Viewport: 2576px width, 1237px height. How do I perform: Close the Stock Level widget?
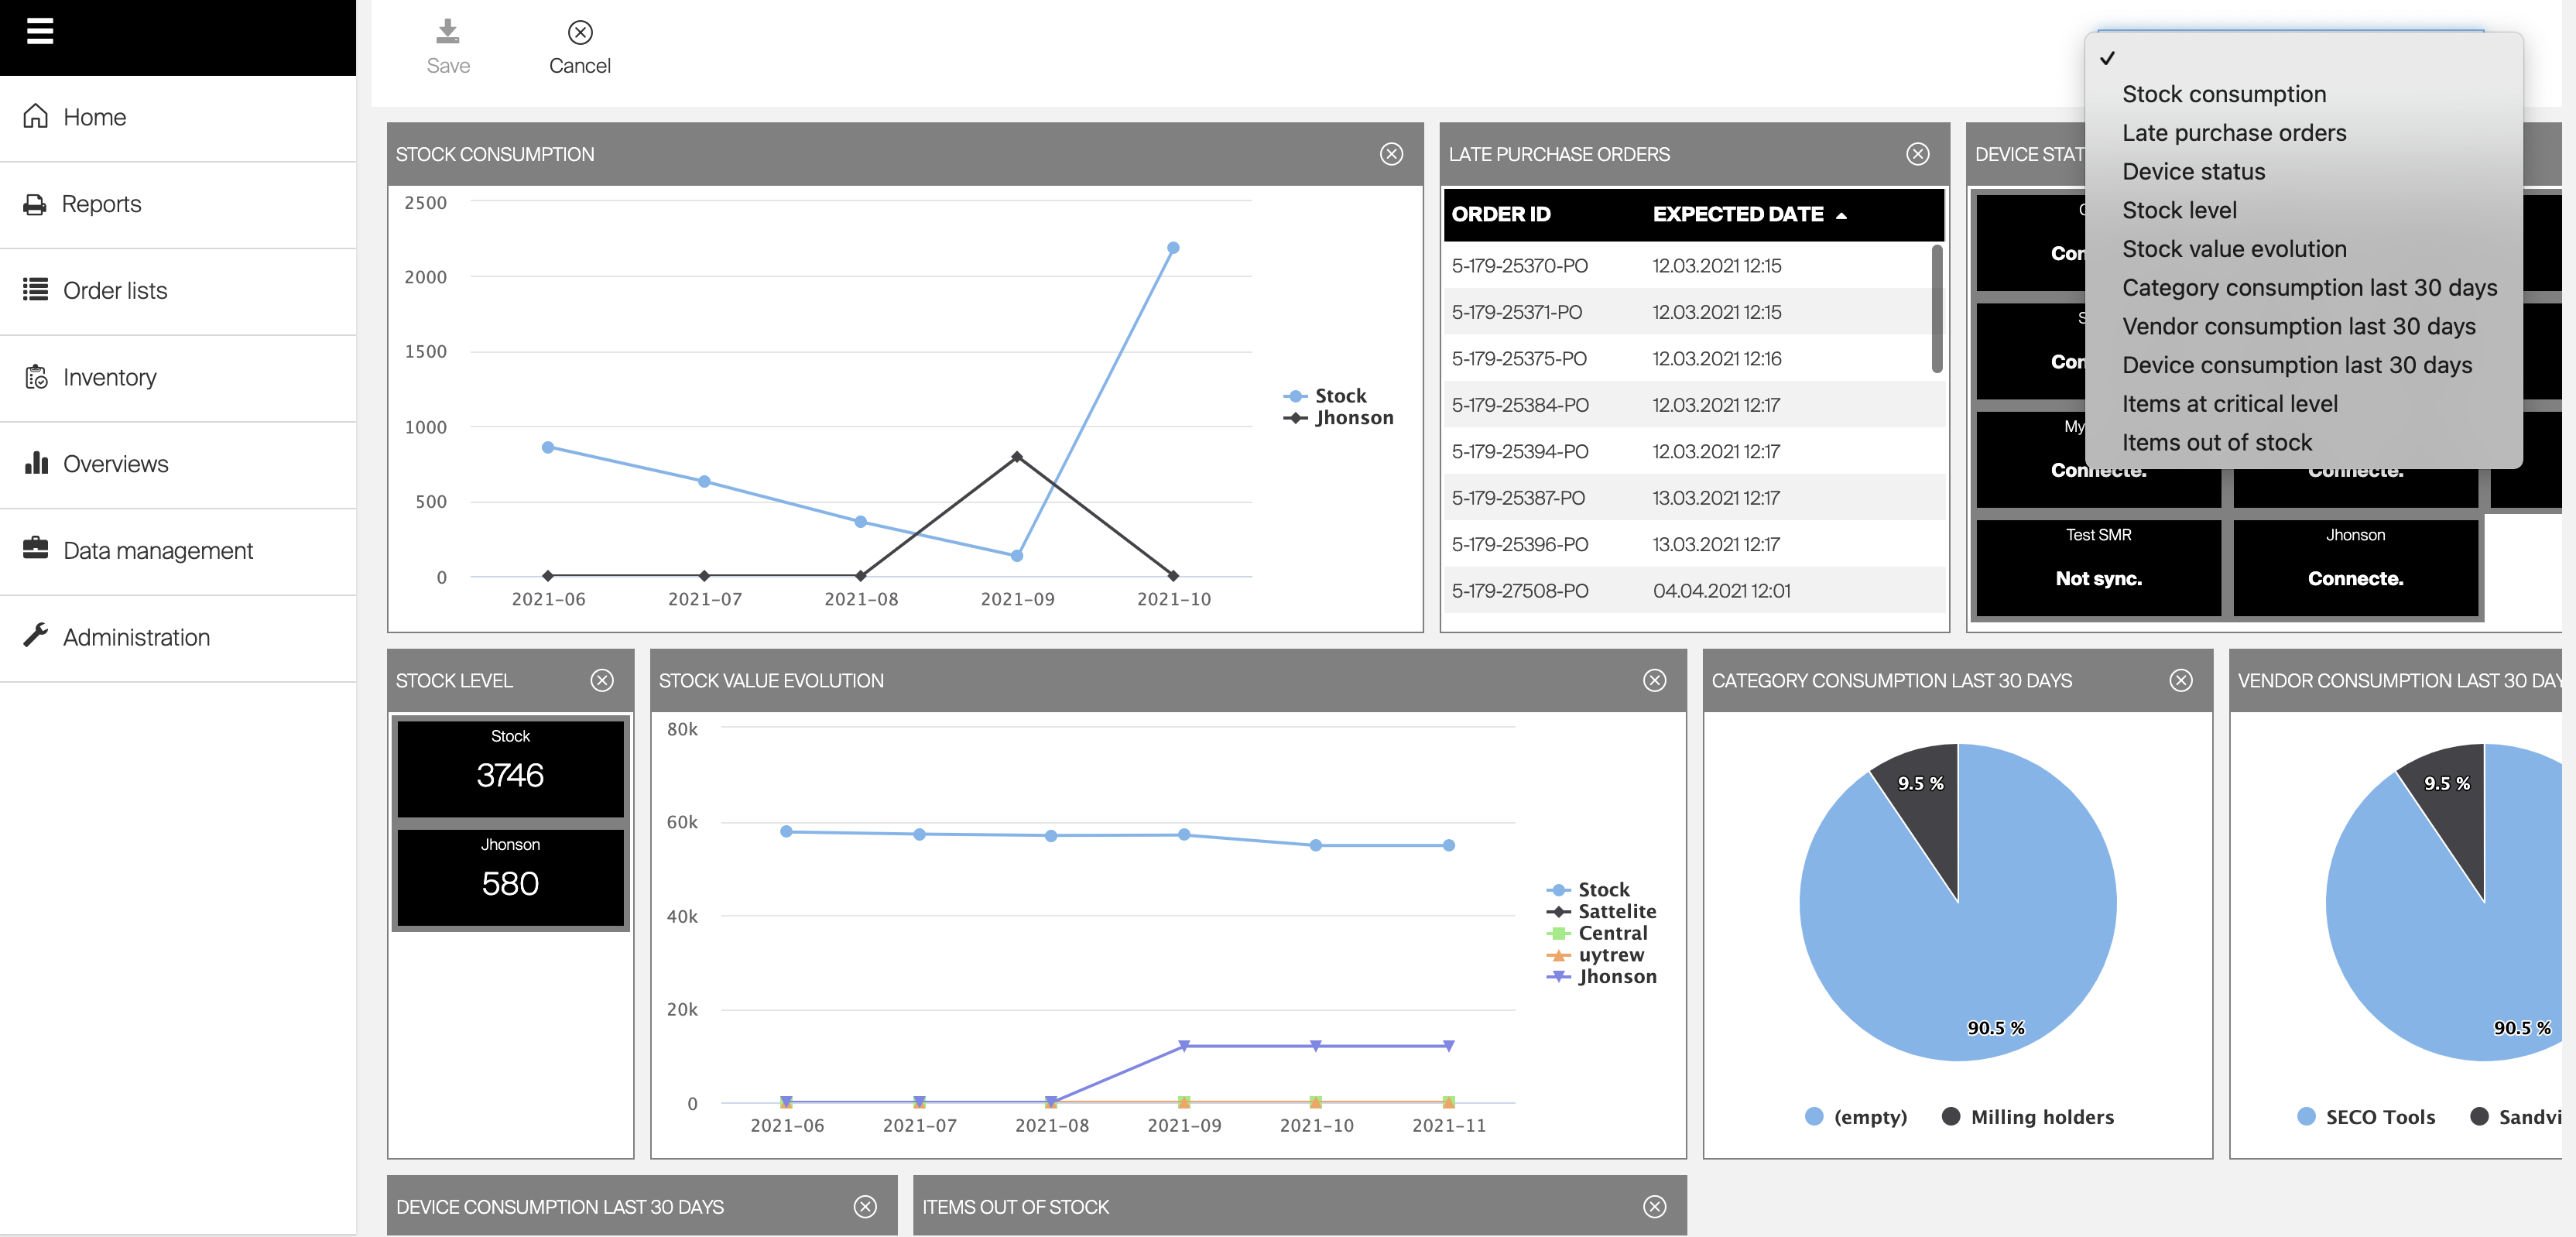(602, 681)
